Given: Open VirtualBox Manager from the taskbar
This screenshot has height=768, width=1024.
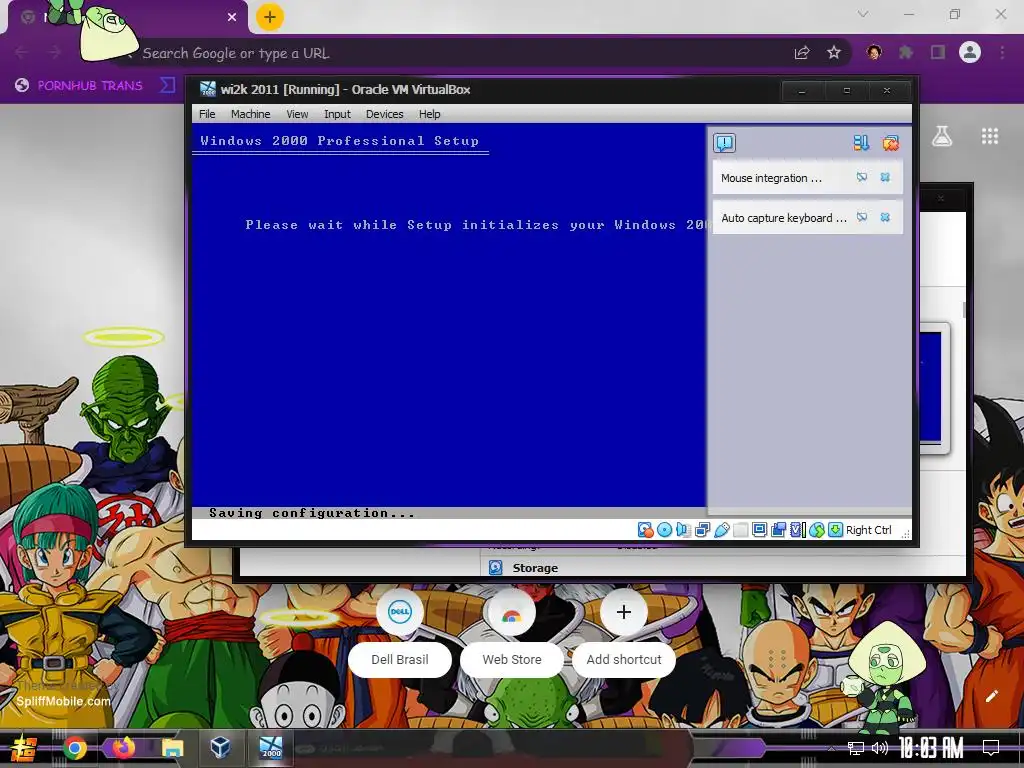Looking at the screenshot, I should click(x=220, y=746).
